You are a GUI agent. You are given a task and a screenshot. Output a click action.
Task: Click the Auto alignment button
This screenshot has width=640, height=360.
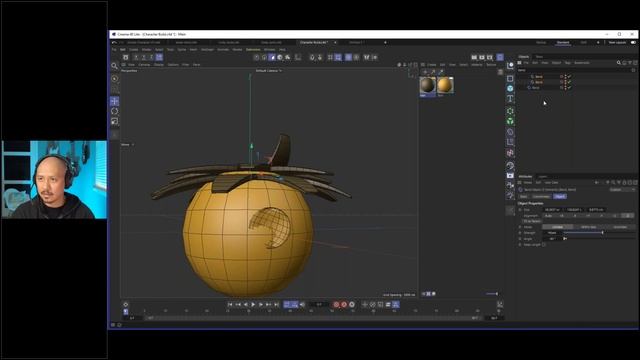pyautogui.click(x=548, y=216)
